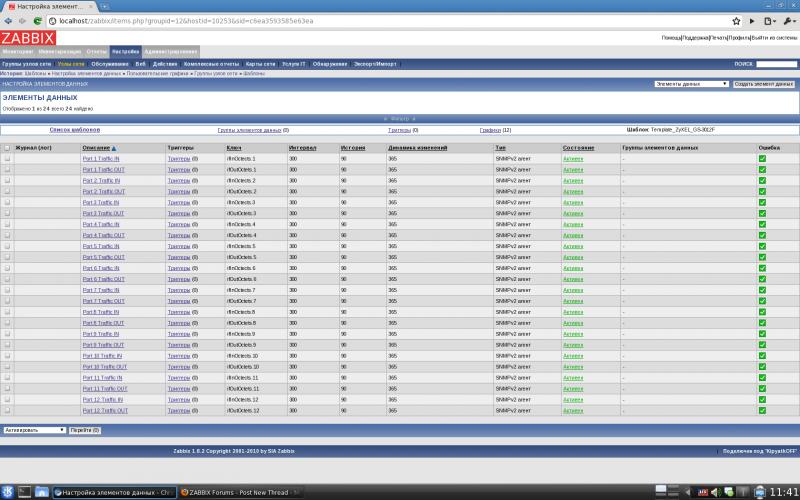The width and height of the screenshot is (800, 500).
Task: Open new browser tab button
Action: 104,7
